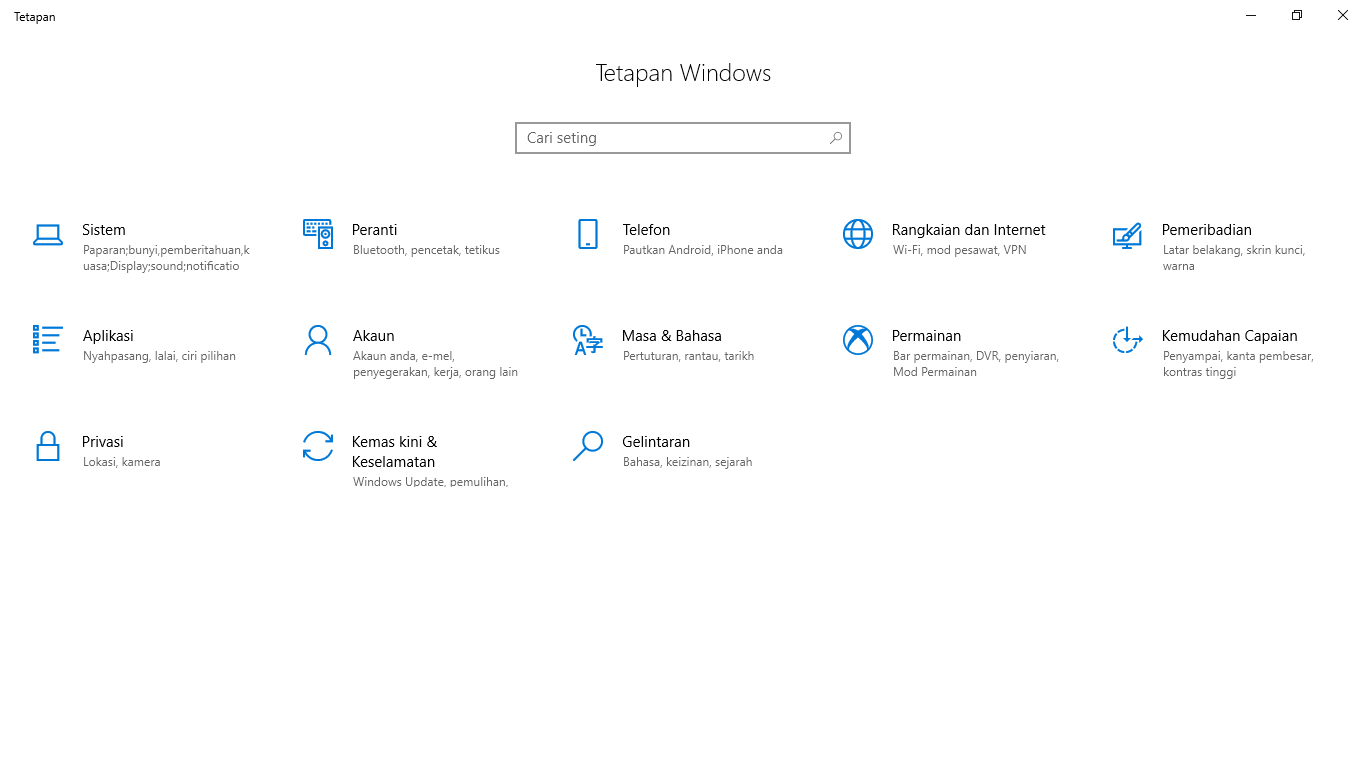Click the Pemeribadian paintbrush icon
1366x768 pixels.
click(x=1127, y=235)
